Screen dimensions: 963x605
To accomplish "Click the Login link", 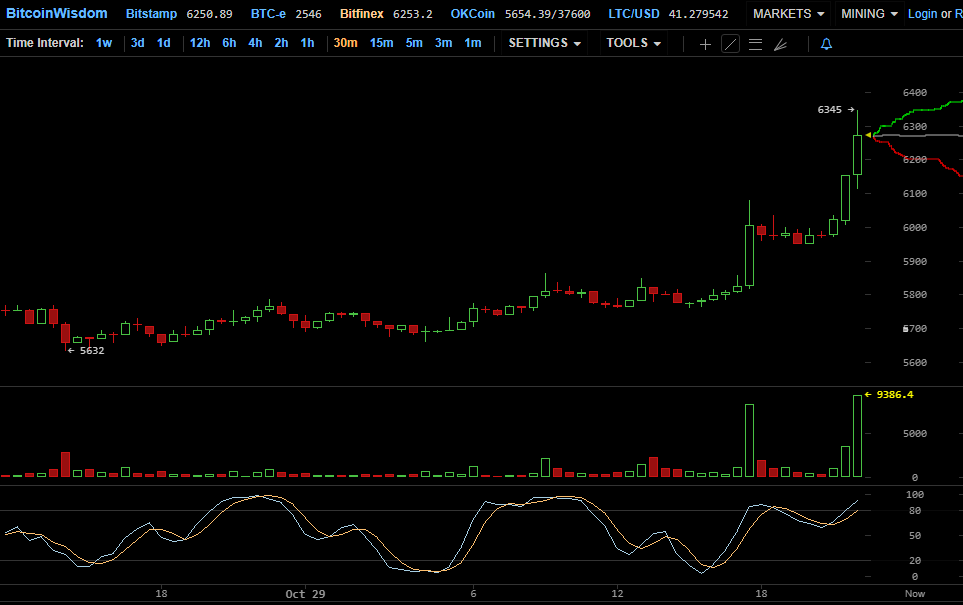I will coord(922,13).
